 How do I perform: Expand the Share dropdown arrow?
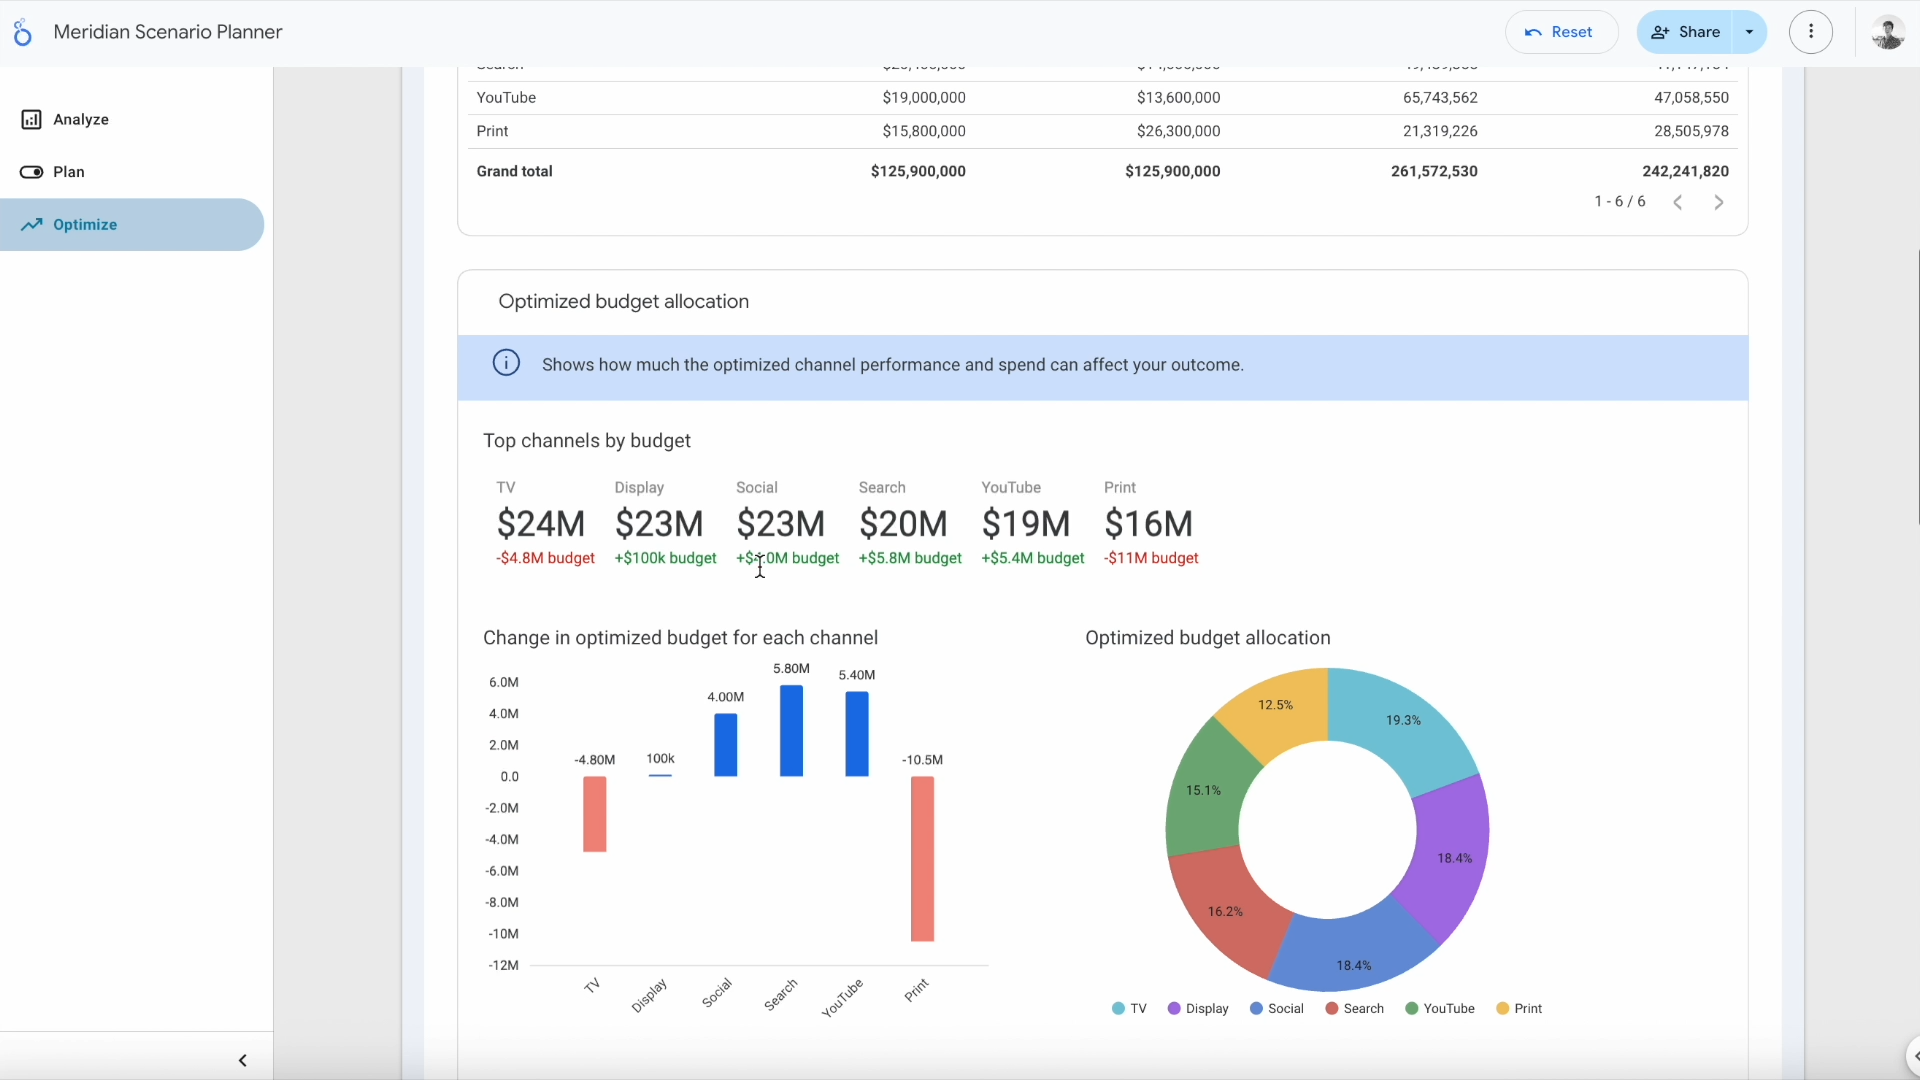click(x=1750, y=32)
